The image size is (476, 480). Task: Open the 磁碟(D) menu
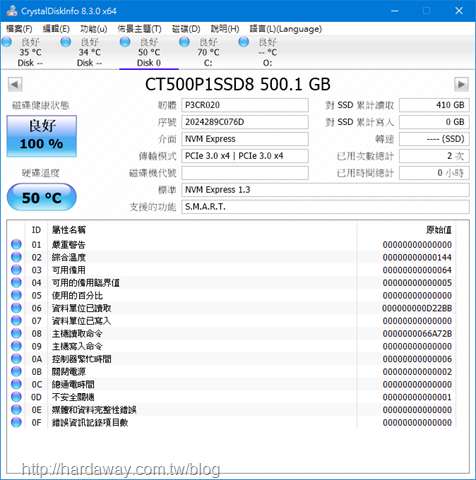(186, 29)
